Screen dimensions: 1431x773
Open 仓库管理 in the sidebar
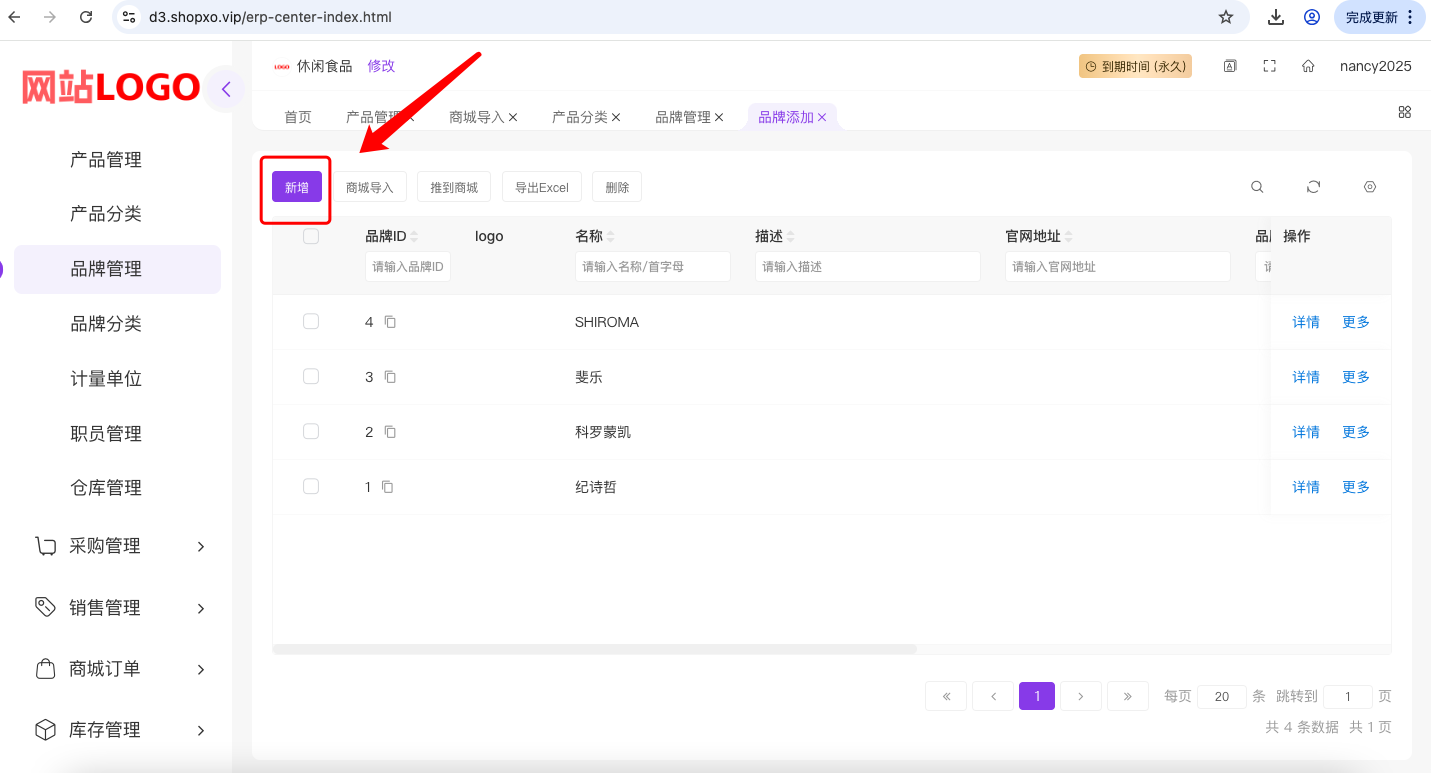106,488
